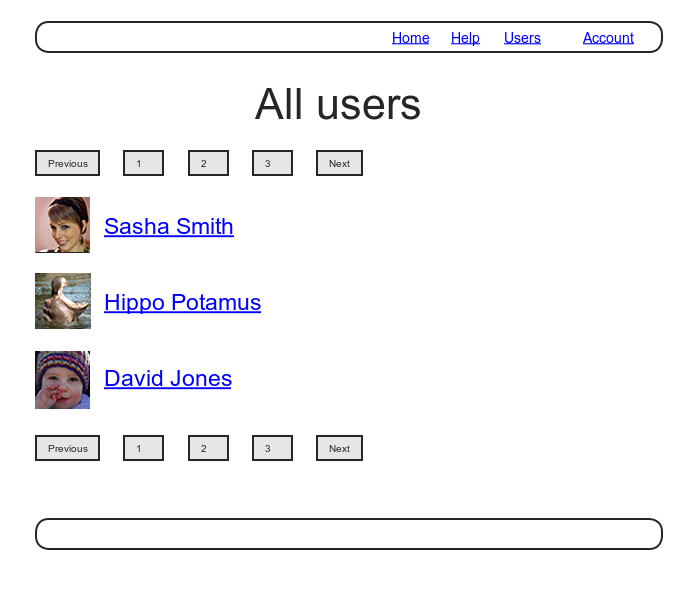Click David Jones's avatar picture
The height and width of the screenshot is (600, 700).
pos(62,379)
